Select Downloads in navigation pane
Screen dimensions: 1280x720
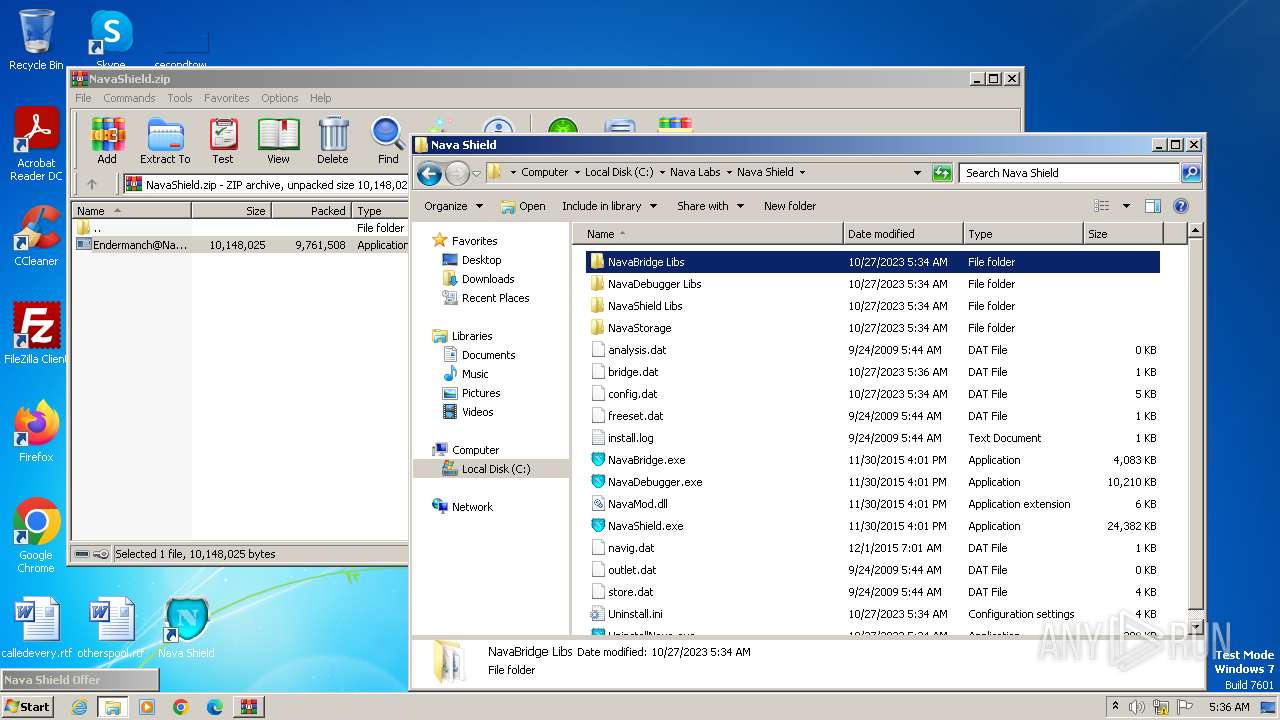[488, 279]
